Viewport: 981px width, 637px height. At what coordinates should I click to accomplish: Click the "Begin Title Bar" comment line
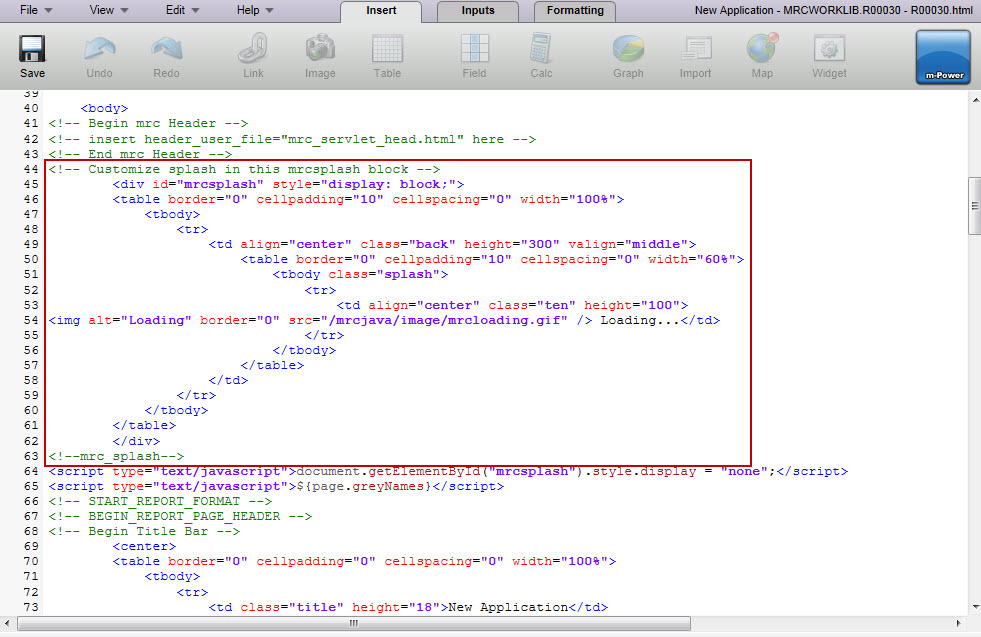[144, 531]
